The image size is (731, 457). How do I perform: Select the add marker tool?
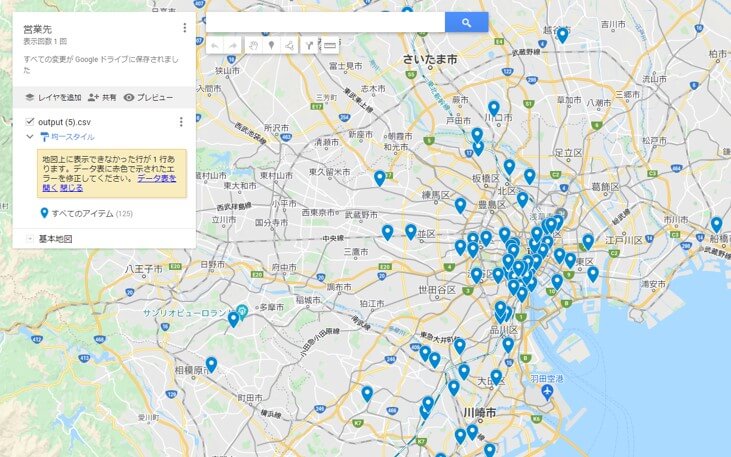coord(271,46)
